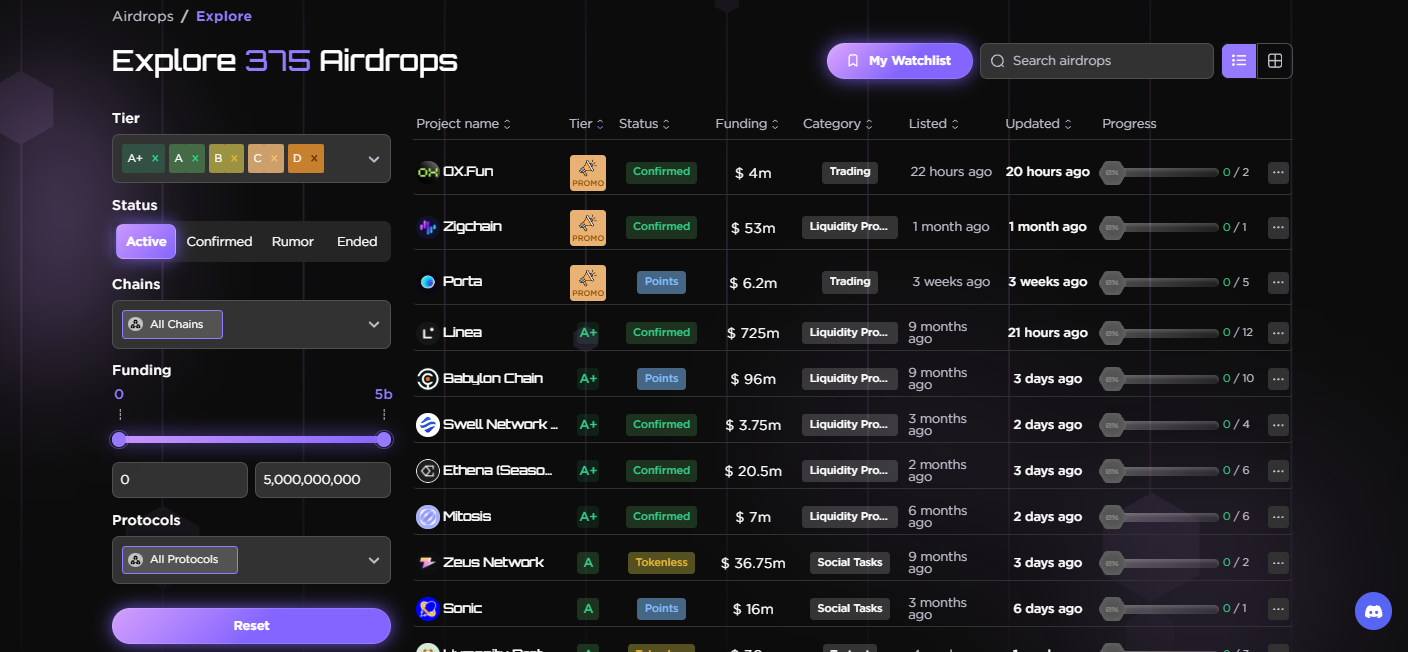Click the Linea project logo
1408x652 pixels.
coord(428,332)
